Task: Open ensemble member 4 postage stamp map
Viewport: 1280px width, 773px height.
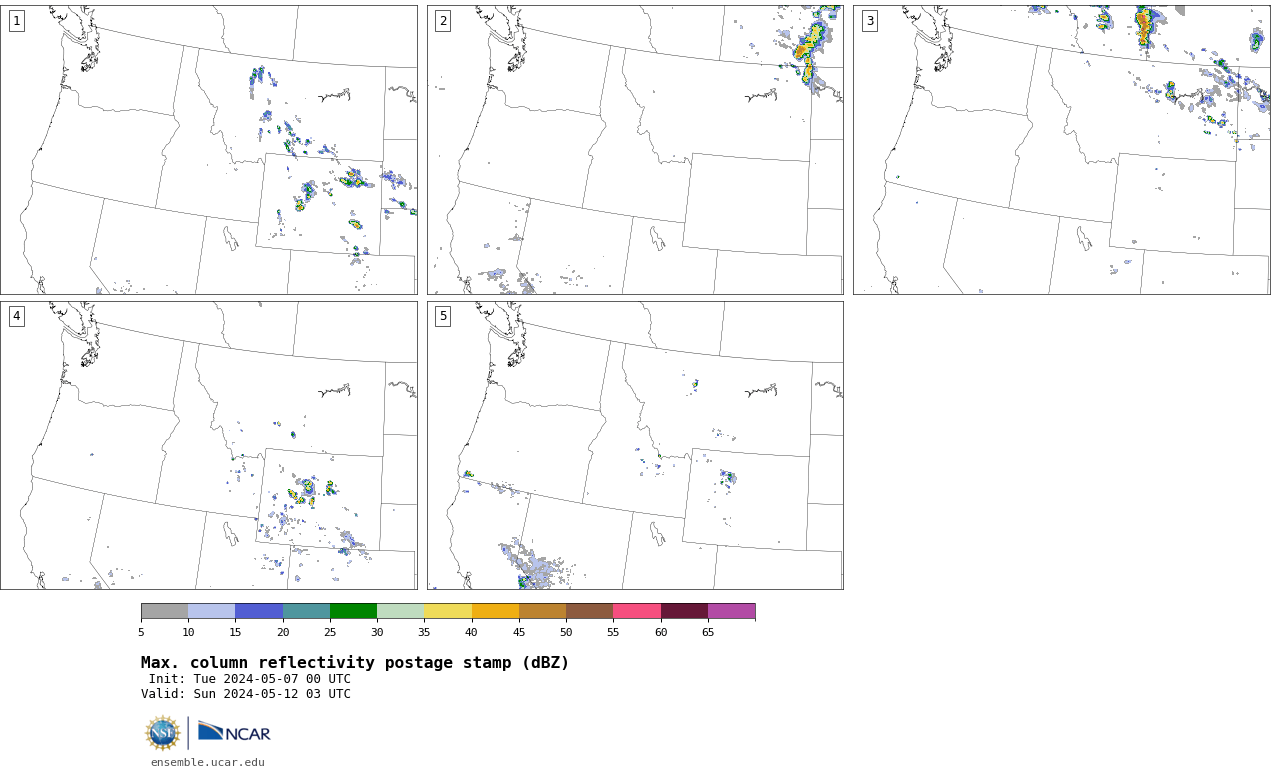Action: tap(209, 445)
